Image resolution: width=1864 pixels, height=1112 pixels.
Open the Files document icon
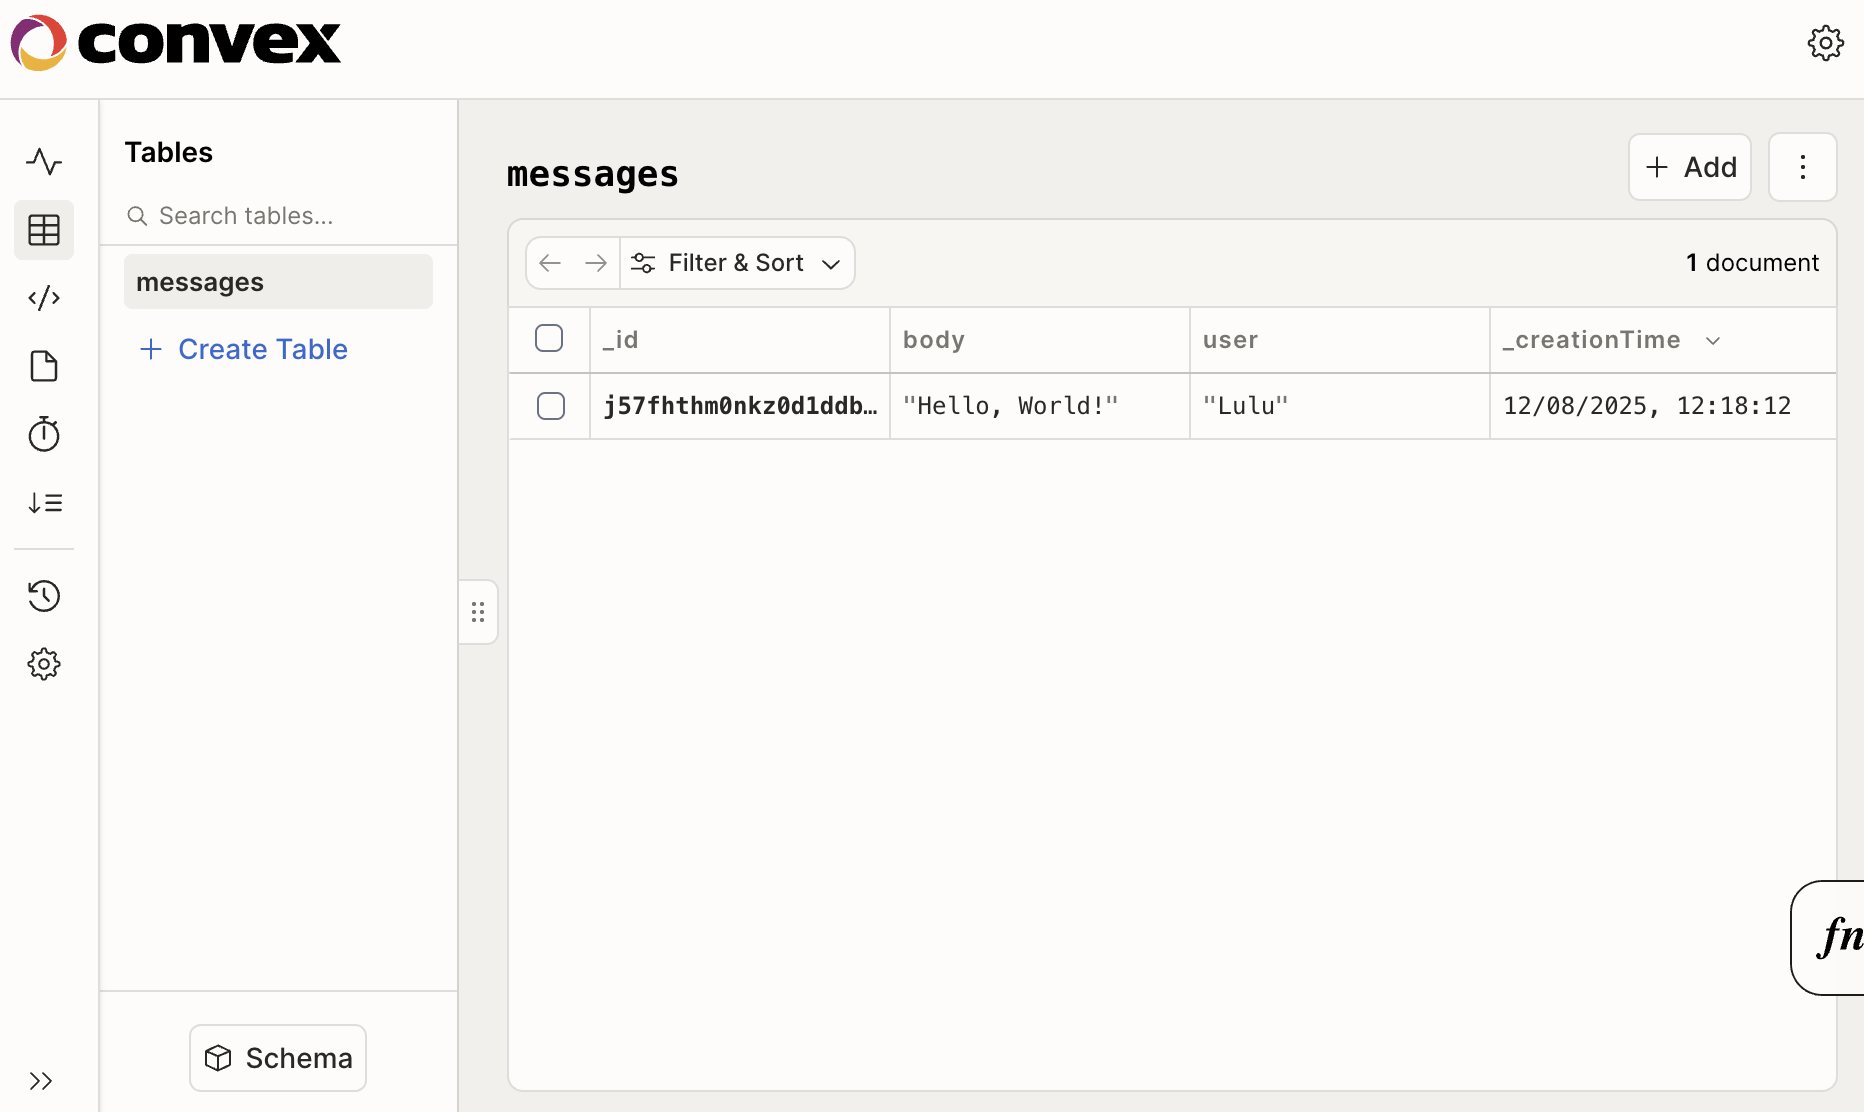(x=44, y=366)
